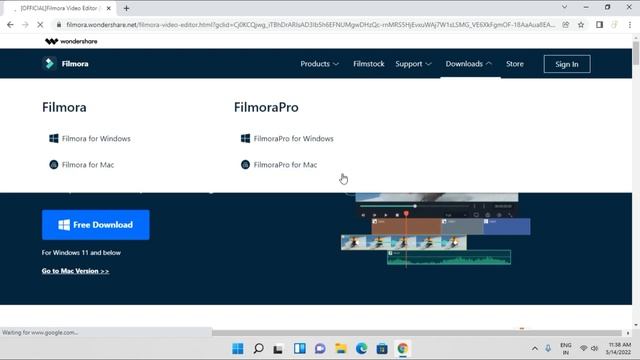Click the Filmora logo icon
640x360 pixels.
(49, 63)
